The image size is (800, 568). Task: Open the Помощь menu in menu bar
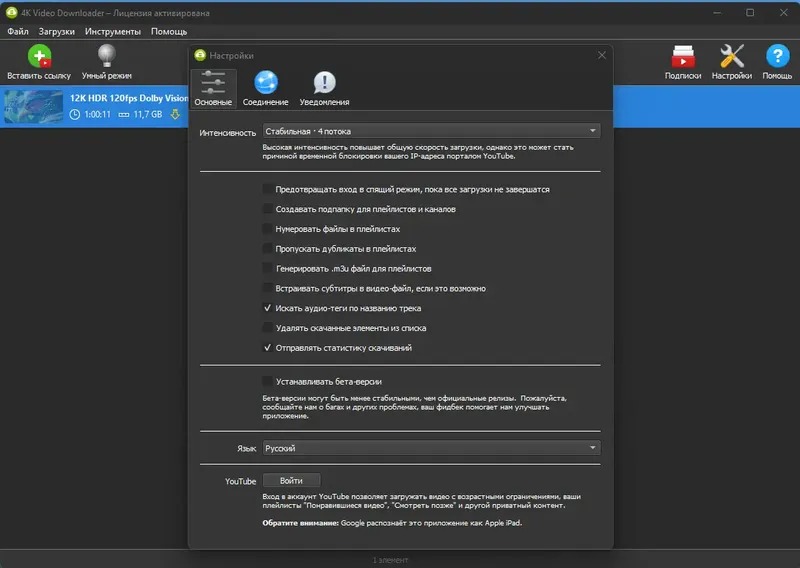[x=169, y=32]
